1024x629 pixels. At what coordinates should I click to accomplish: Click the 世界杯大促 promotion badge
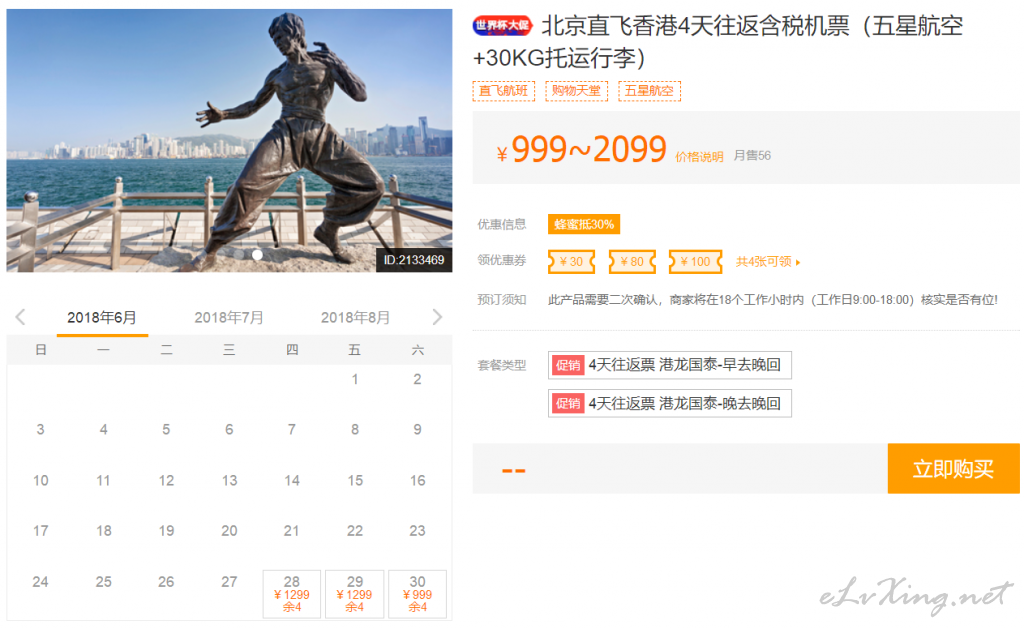[x=502, y=26]
